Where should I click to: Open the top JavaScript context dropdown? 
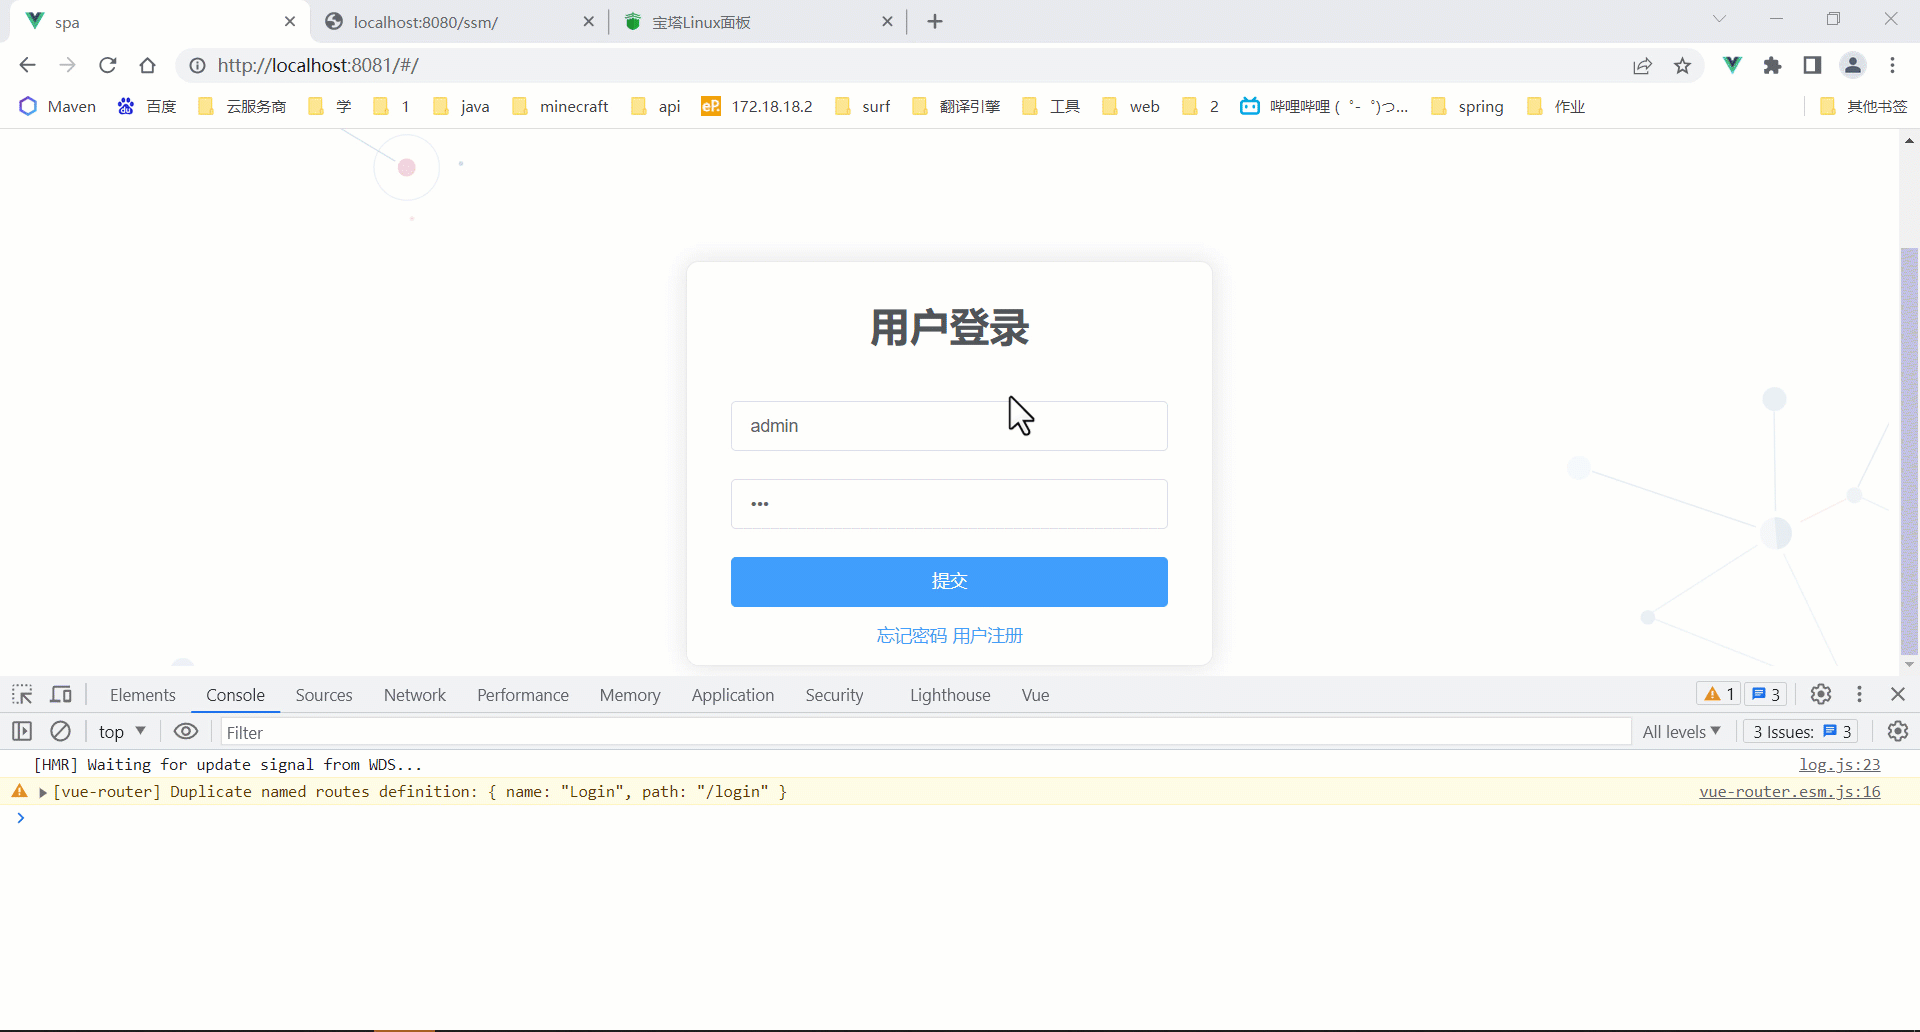(x=122, y=731)
